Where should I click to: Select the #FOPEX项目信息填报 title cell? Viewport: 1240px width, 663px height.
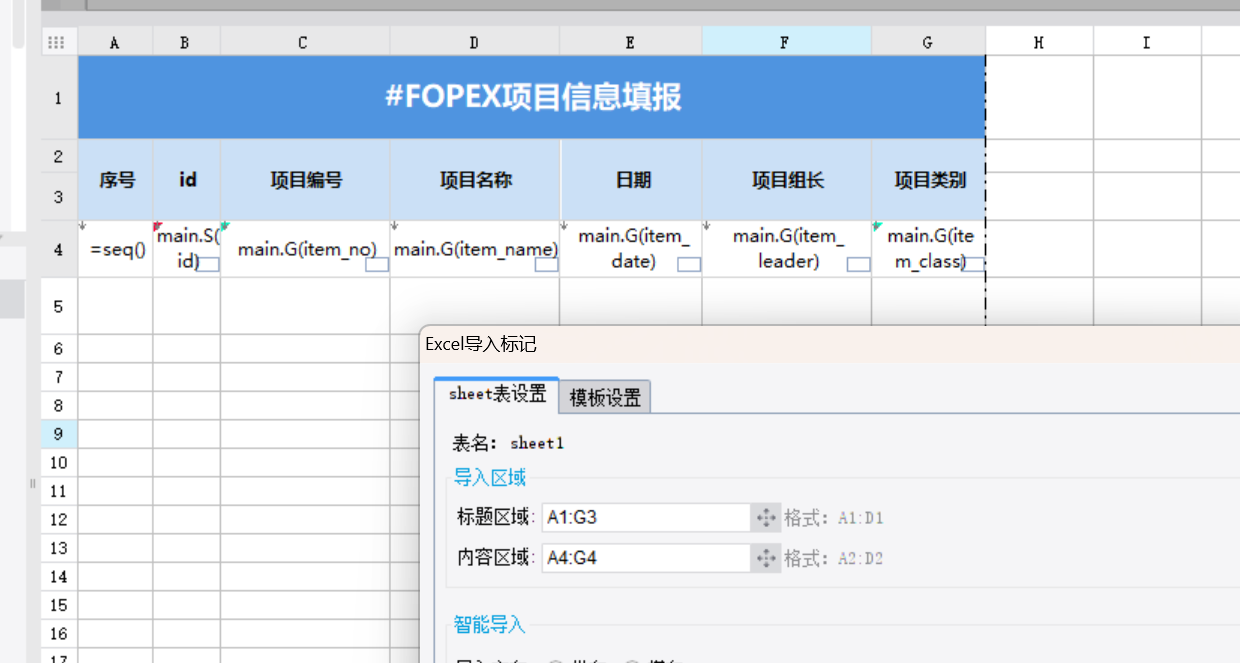(532, 97)
